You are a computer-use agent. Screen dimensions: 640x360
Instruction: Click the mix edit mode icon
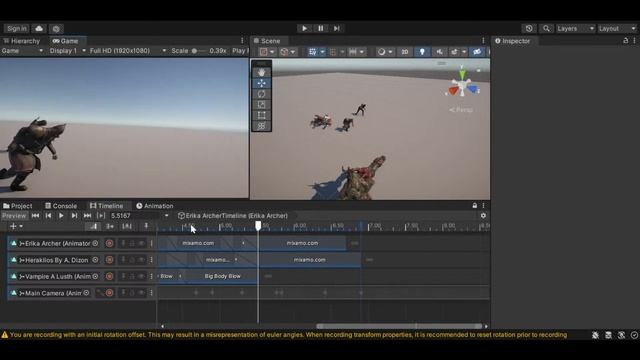coord(93,226)
